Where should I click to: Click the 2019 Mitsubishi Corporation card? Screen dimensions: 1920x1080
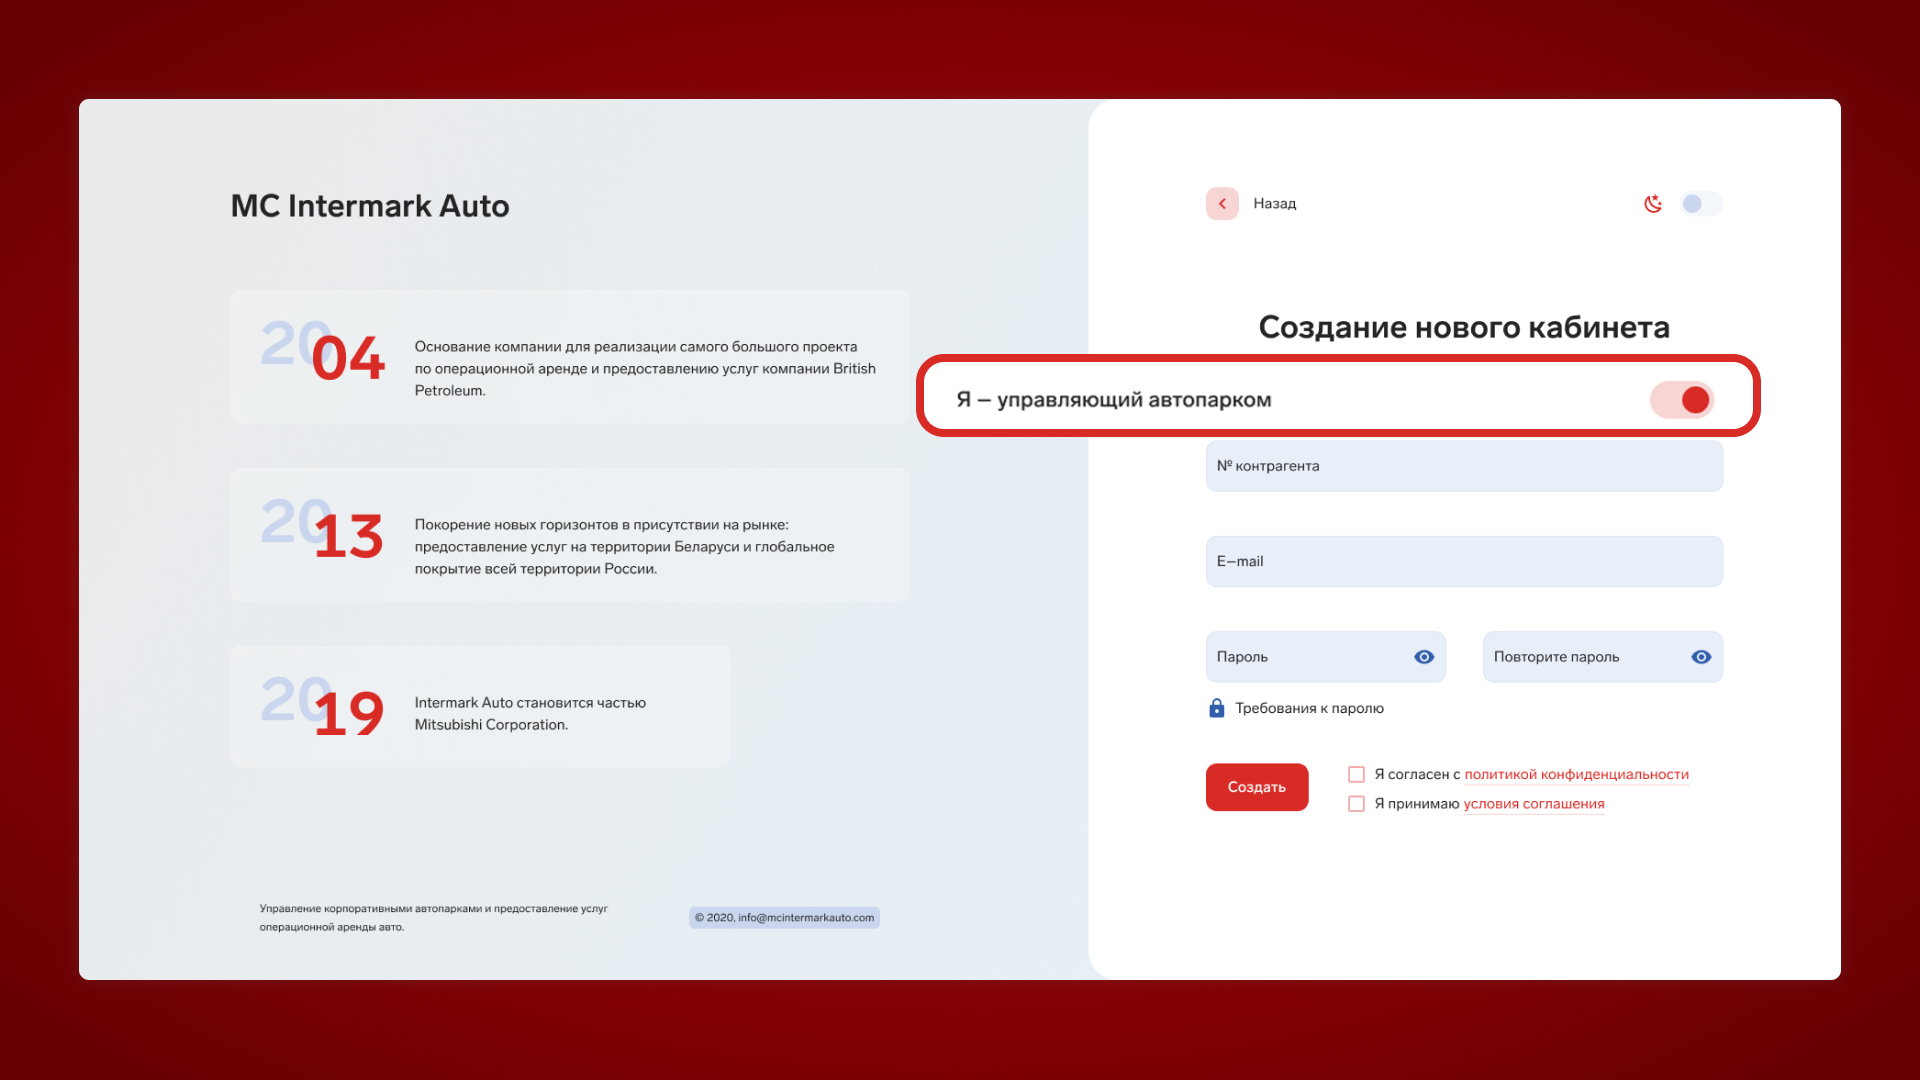[480, 706]
